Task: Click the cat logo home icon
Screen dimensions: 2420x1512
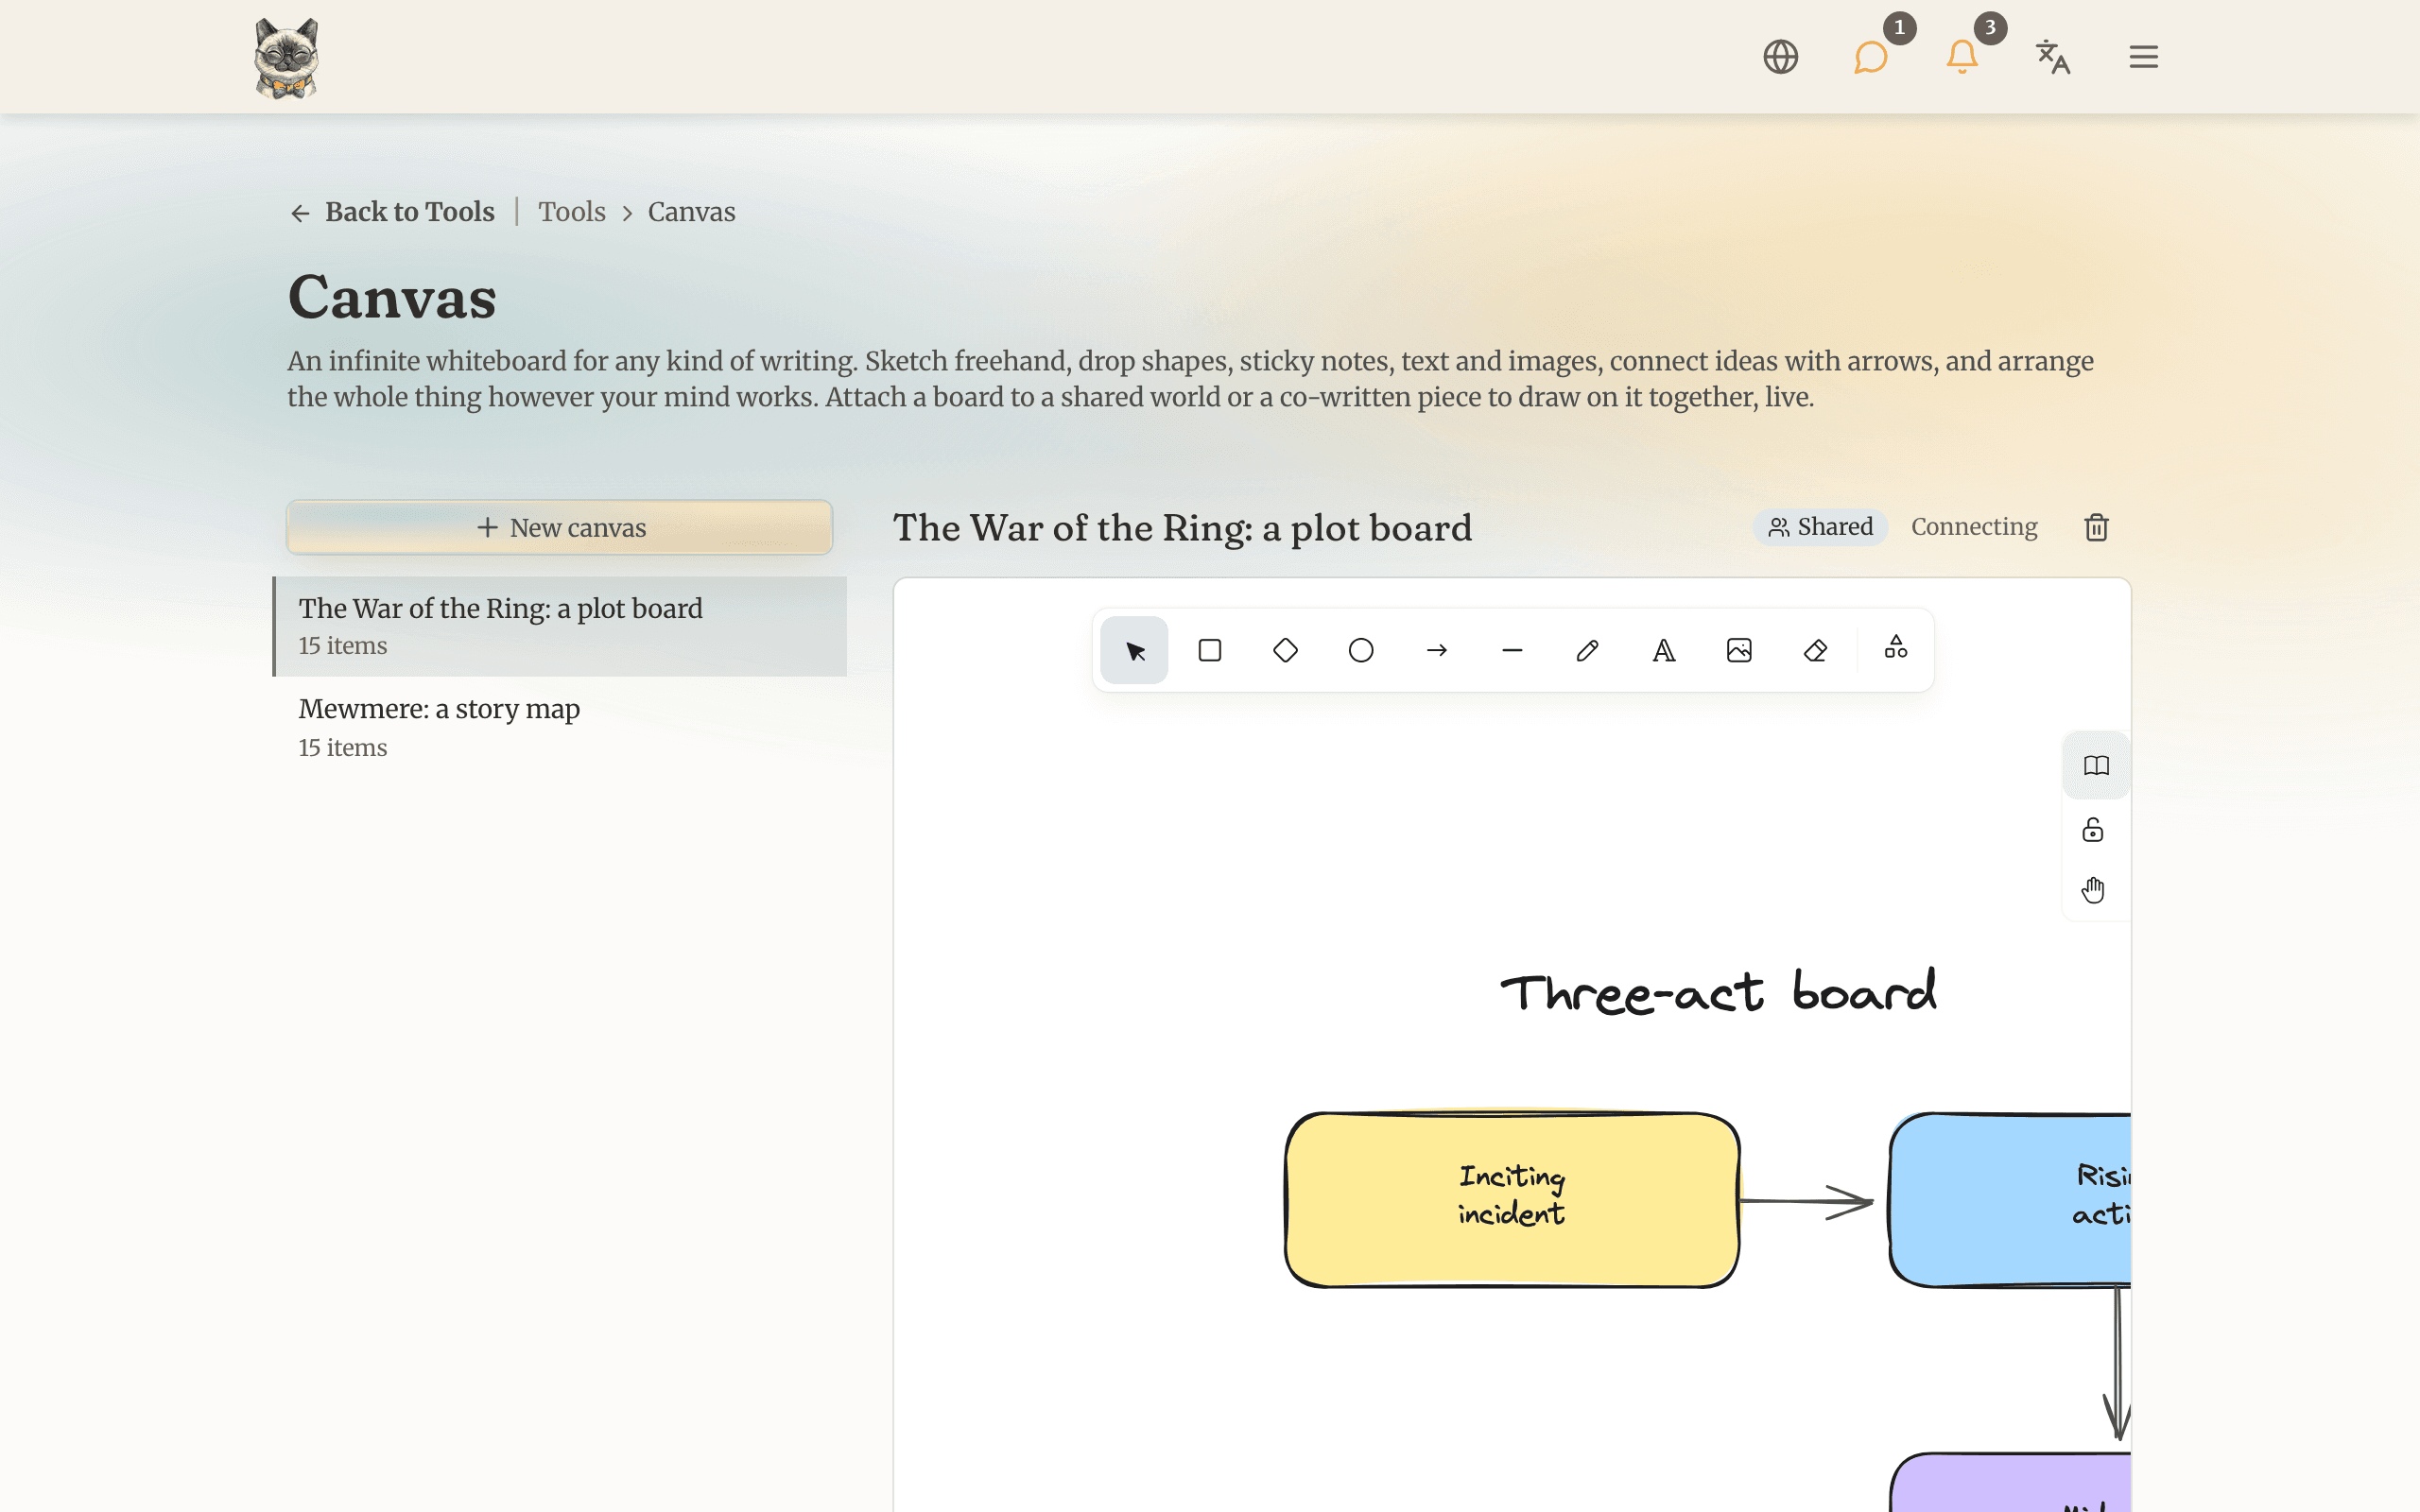Action: [x=286, y=57]
